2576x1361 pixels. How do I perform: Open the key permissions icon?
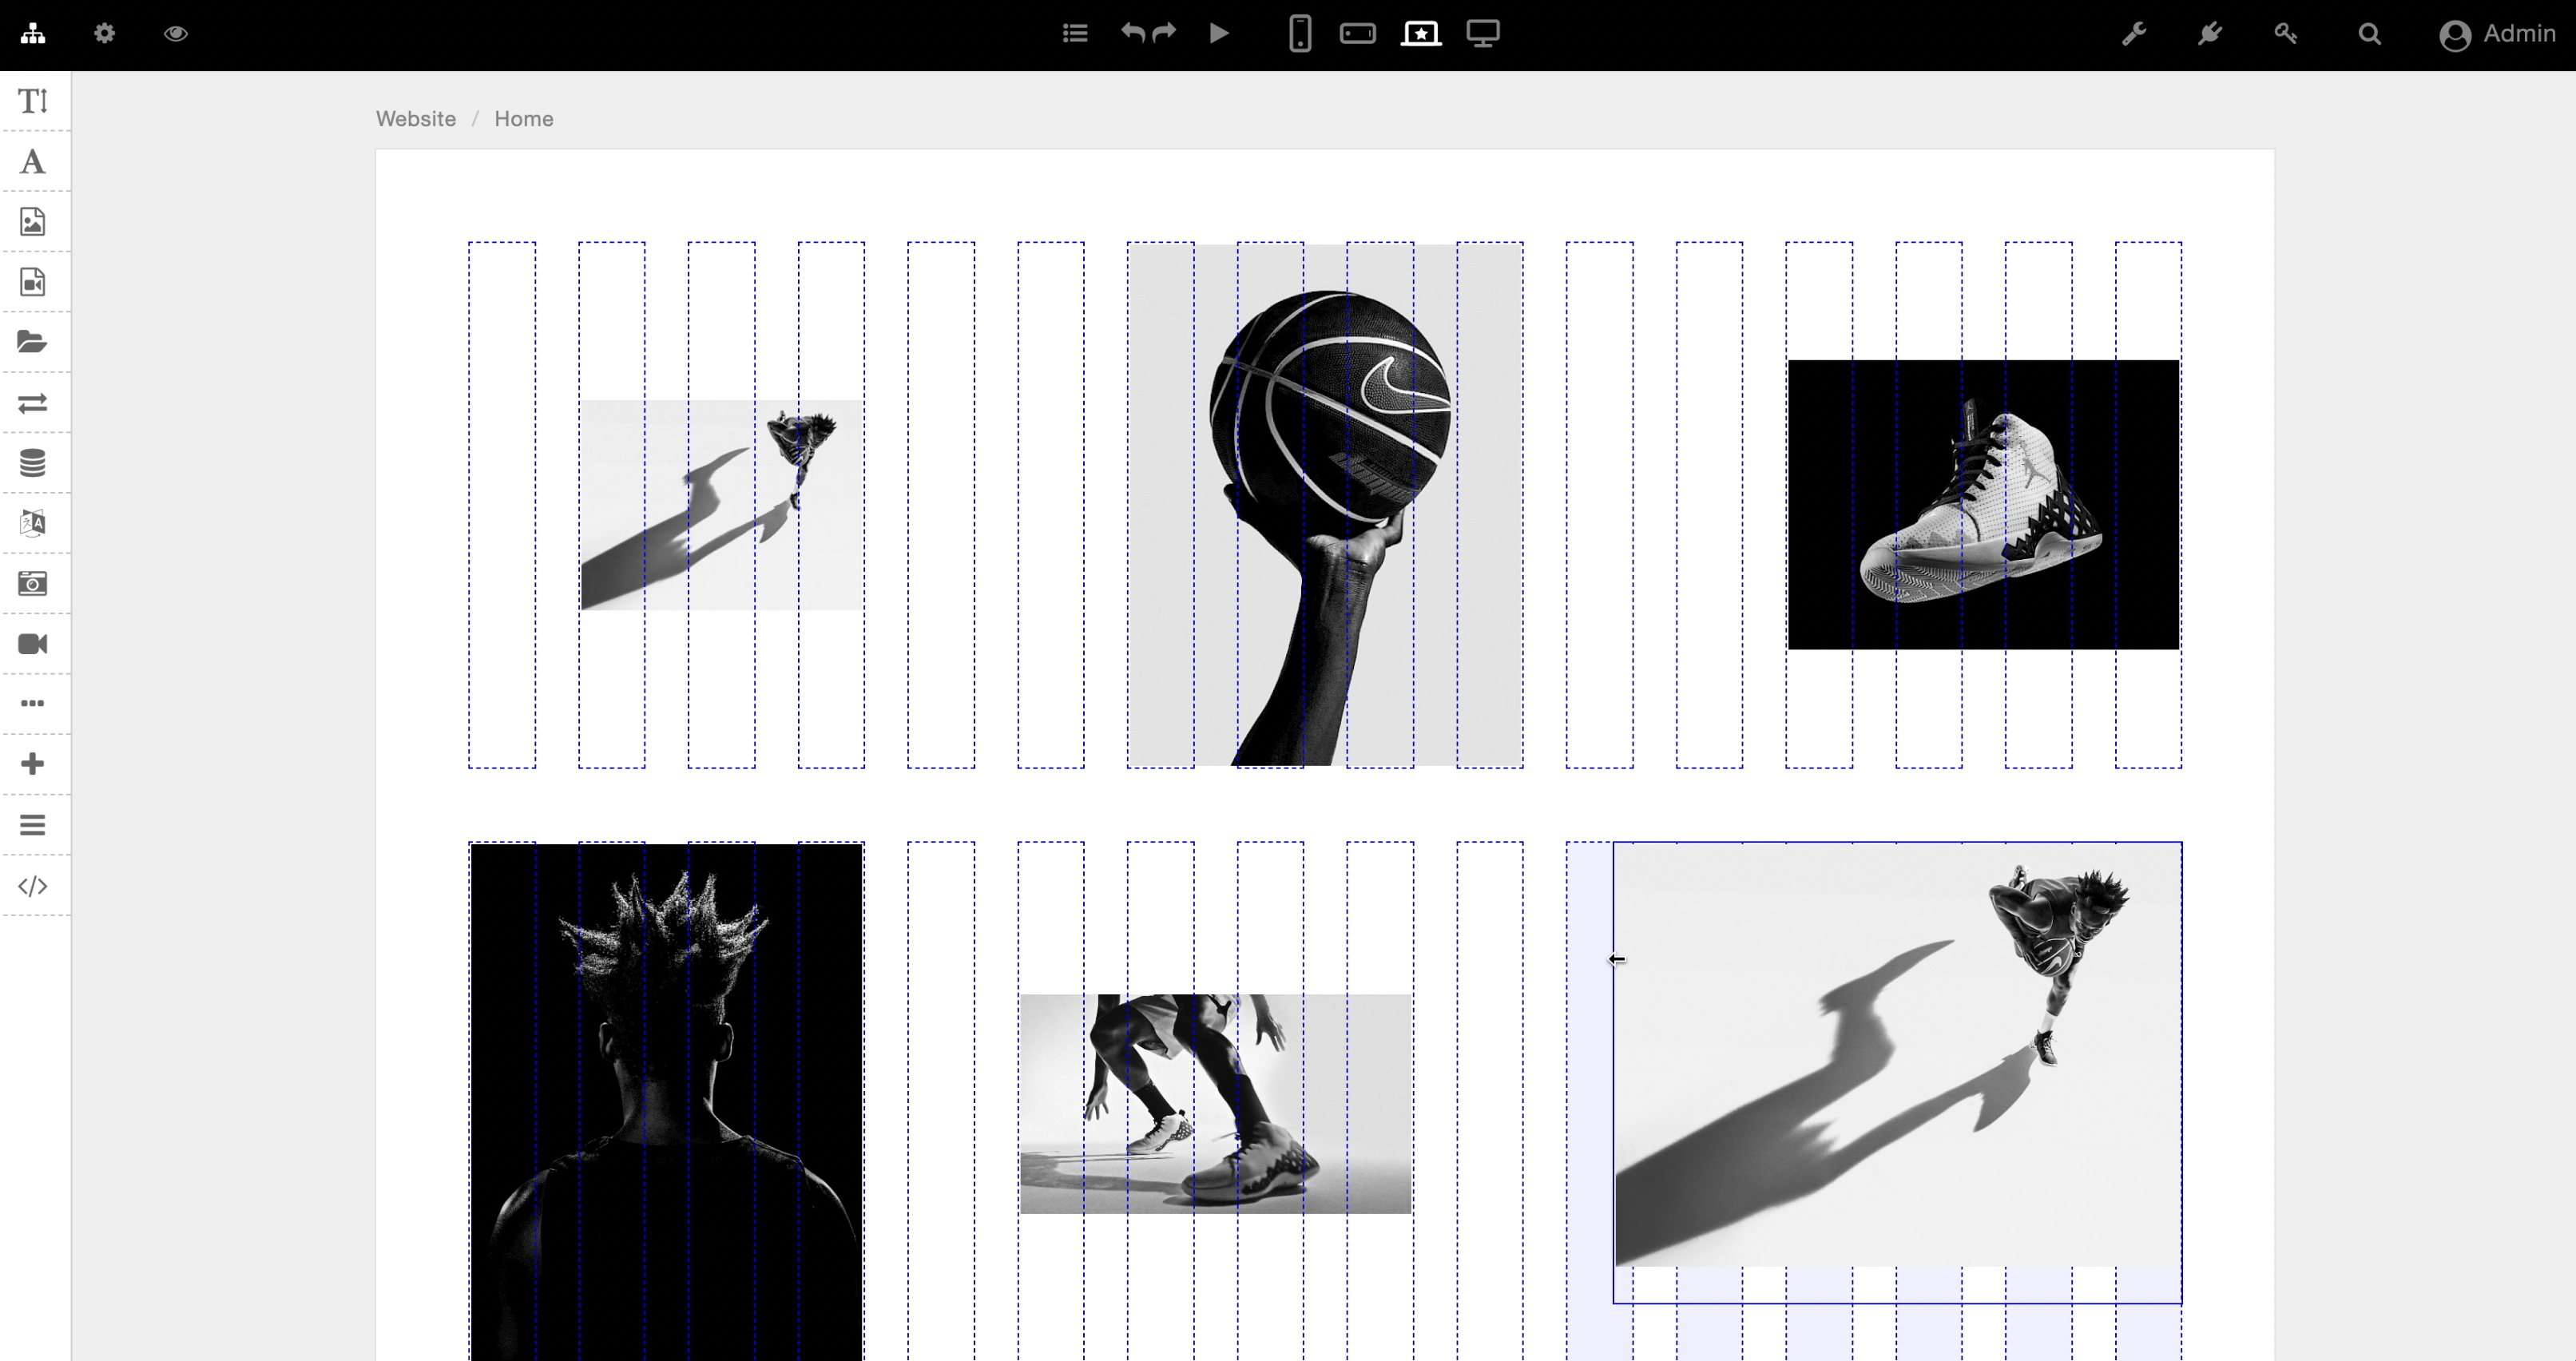tap(2286, 34)
